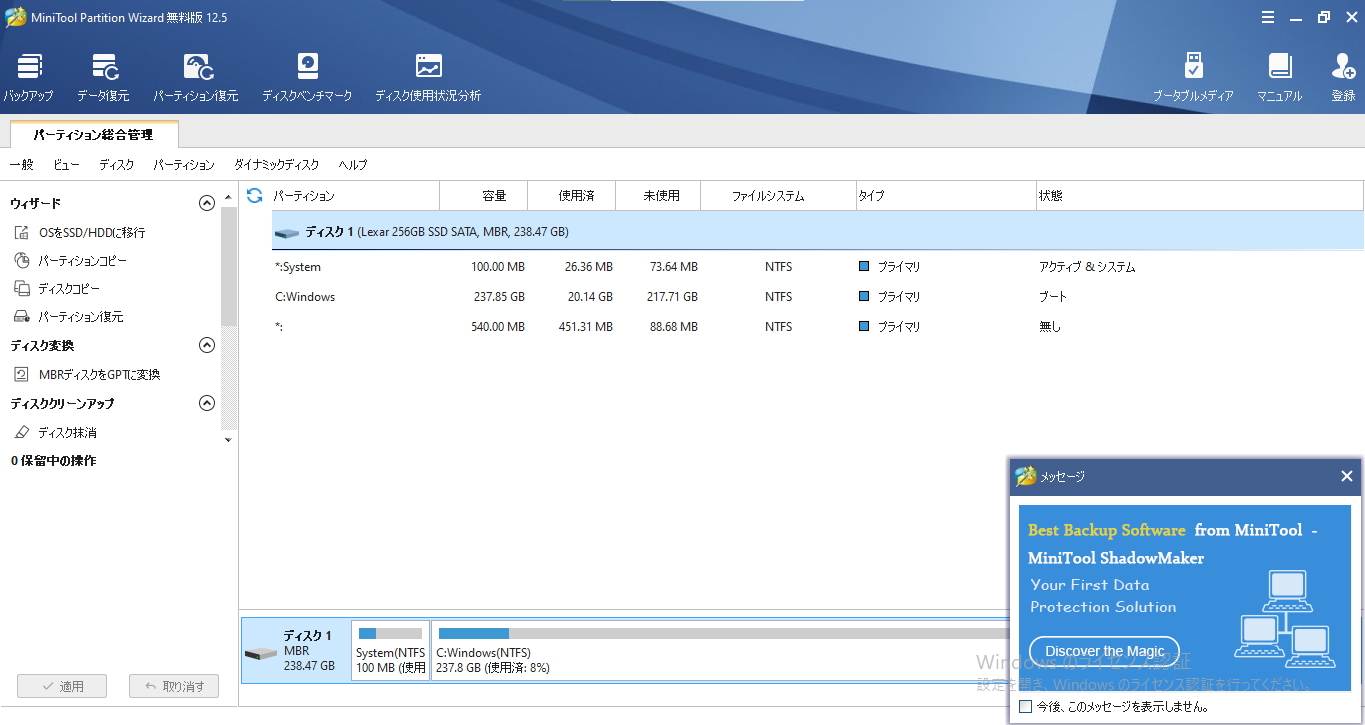Open the パーティション menu

pyautogui.click(x=184, y=165)
